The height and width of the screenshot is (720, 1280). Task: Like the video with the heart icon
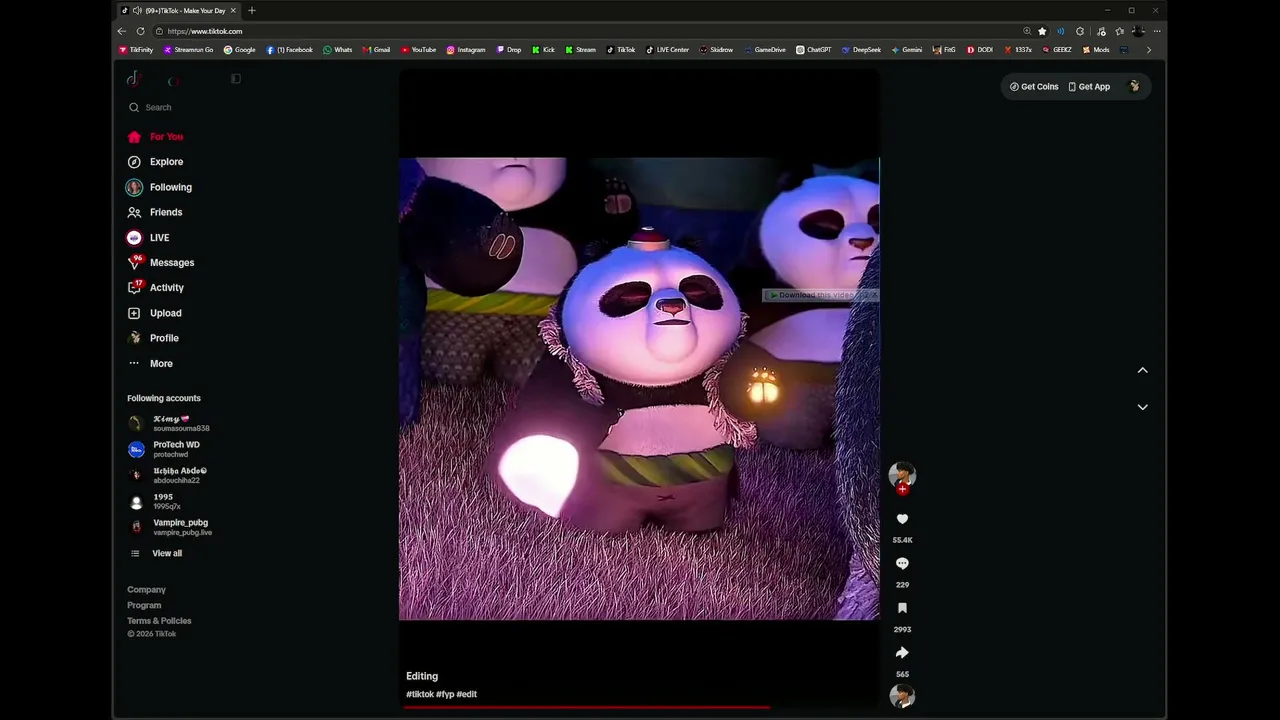tap(902, 519)
